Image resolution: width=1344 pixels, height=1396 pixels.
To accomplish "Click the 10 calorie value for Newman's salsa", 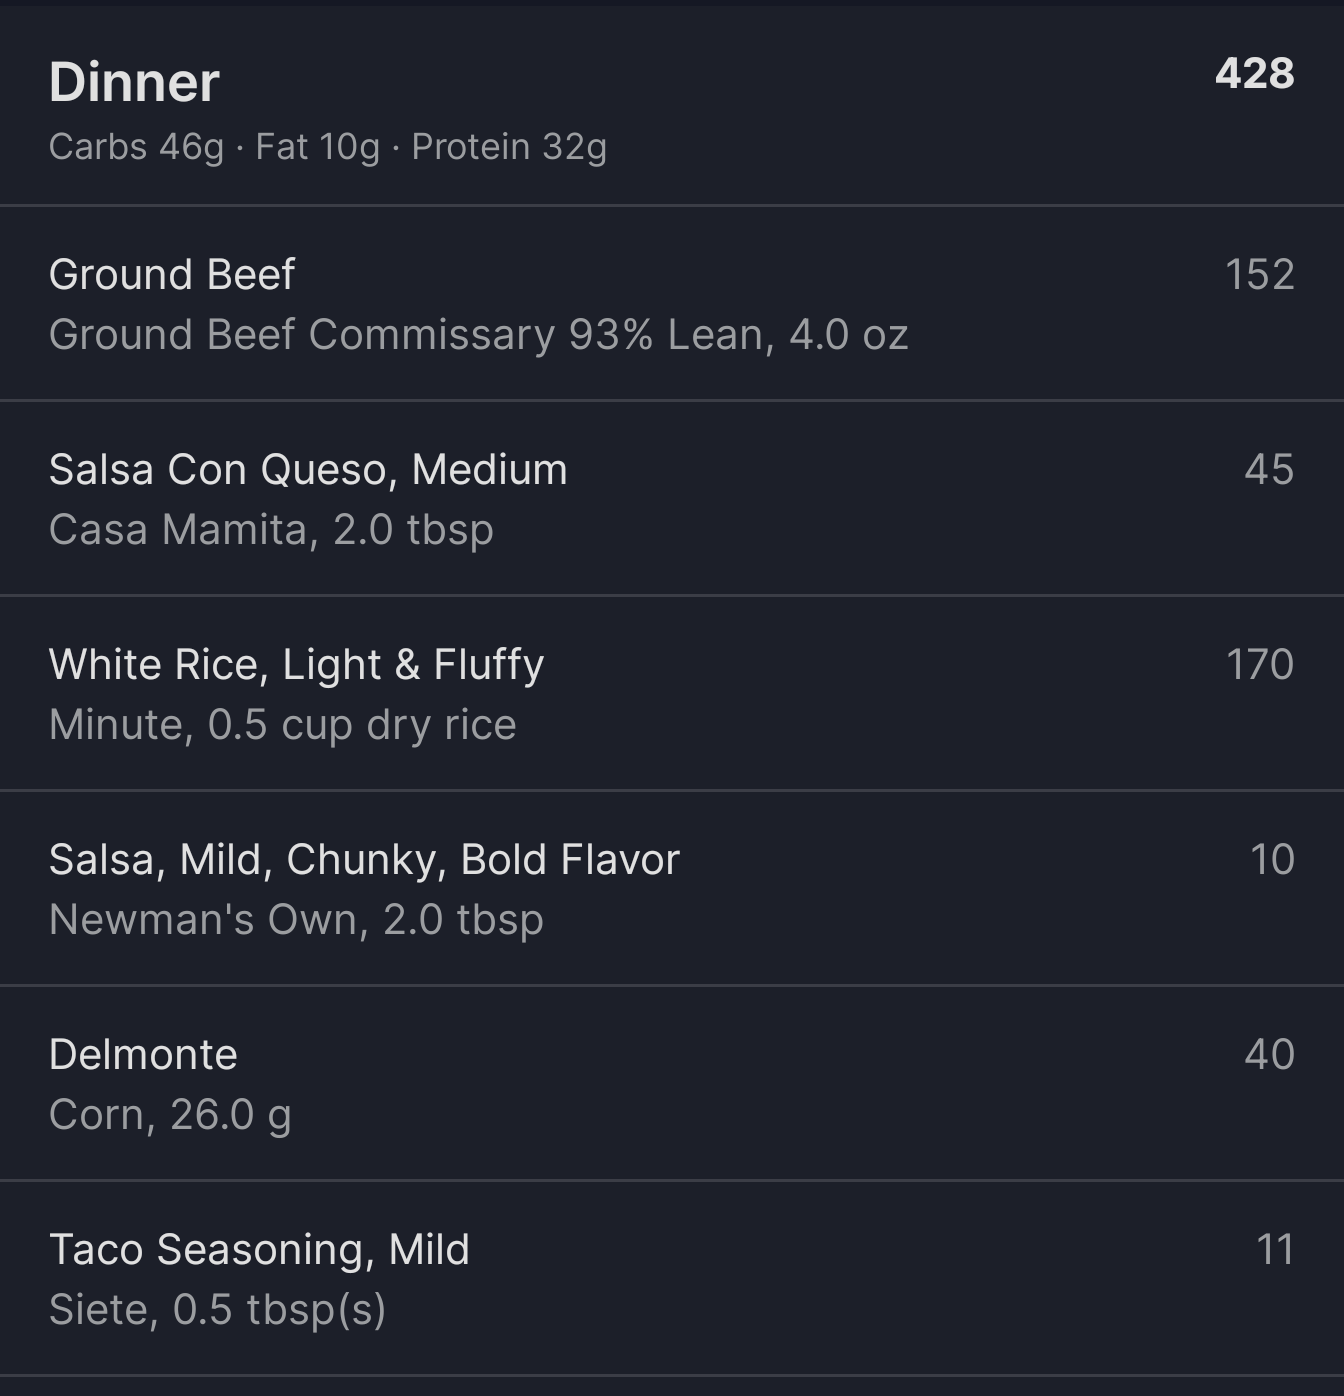I will click(x=1272, y=859).
